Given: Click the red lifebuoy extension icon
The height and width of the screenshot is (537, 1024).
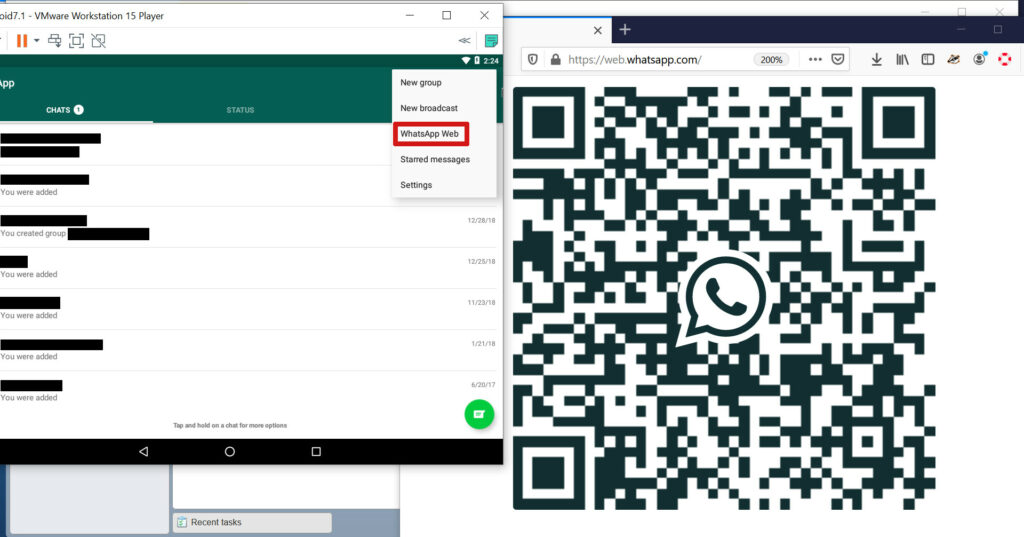Looking at the screenshot, I should click(1004, 59).
